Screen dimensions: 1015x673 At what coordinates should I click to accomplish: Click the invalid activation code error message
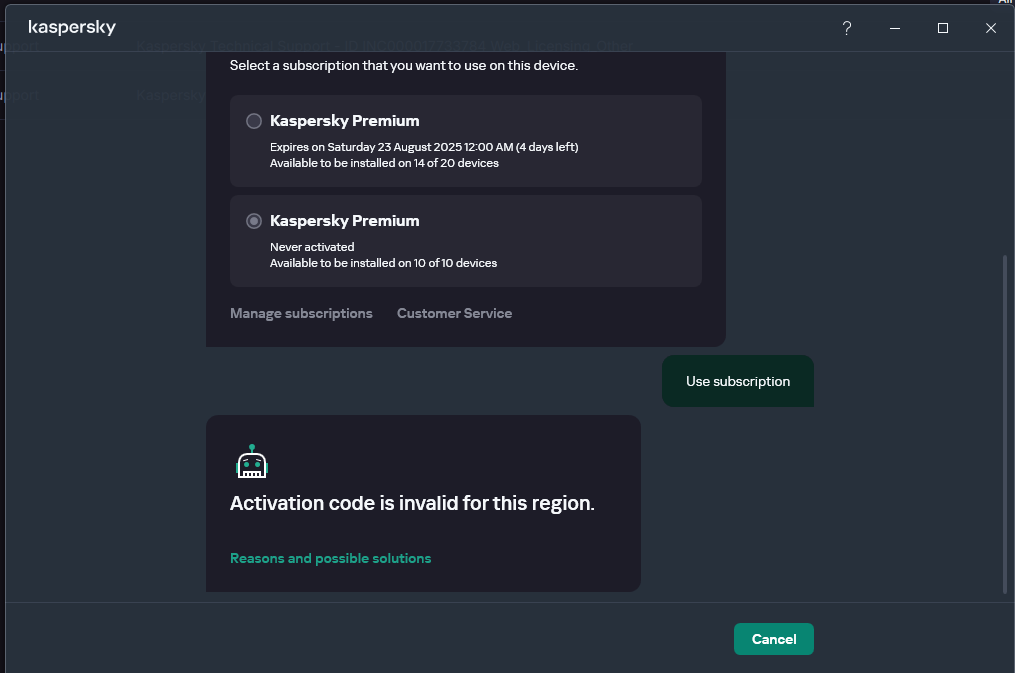[412, 503]
